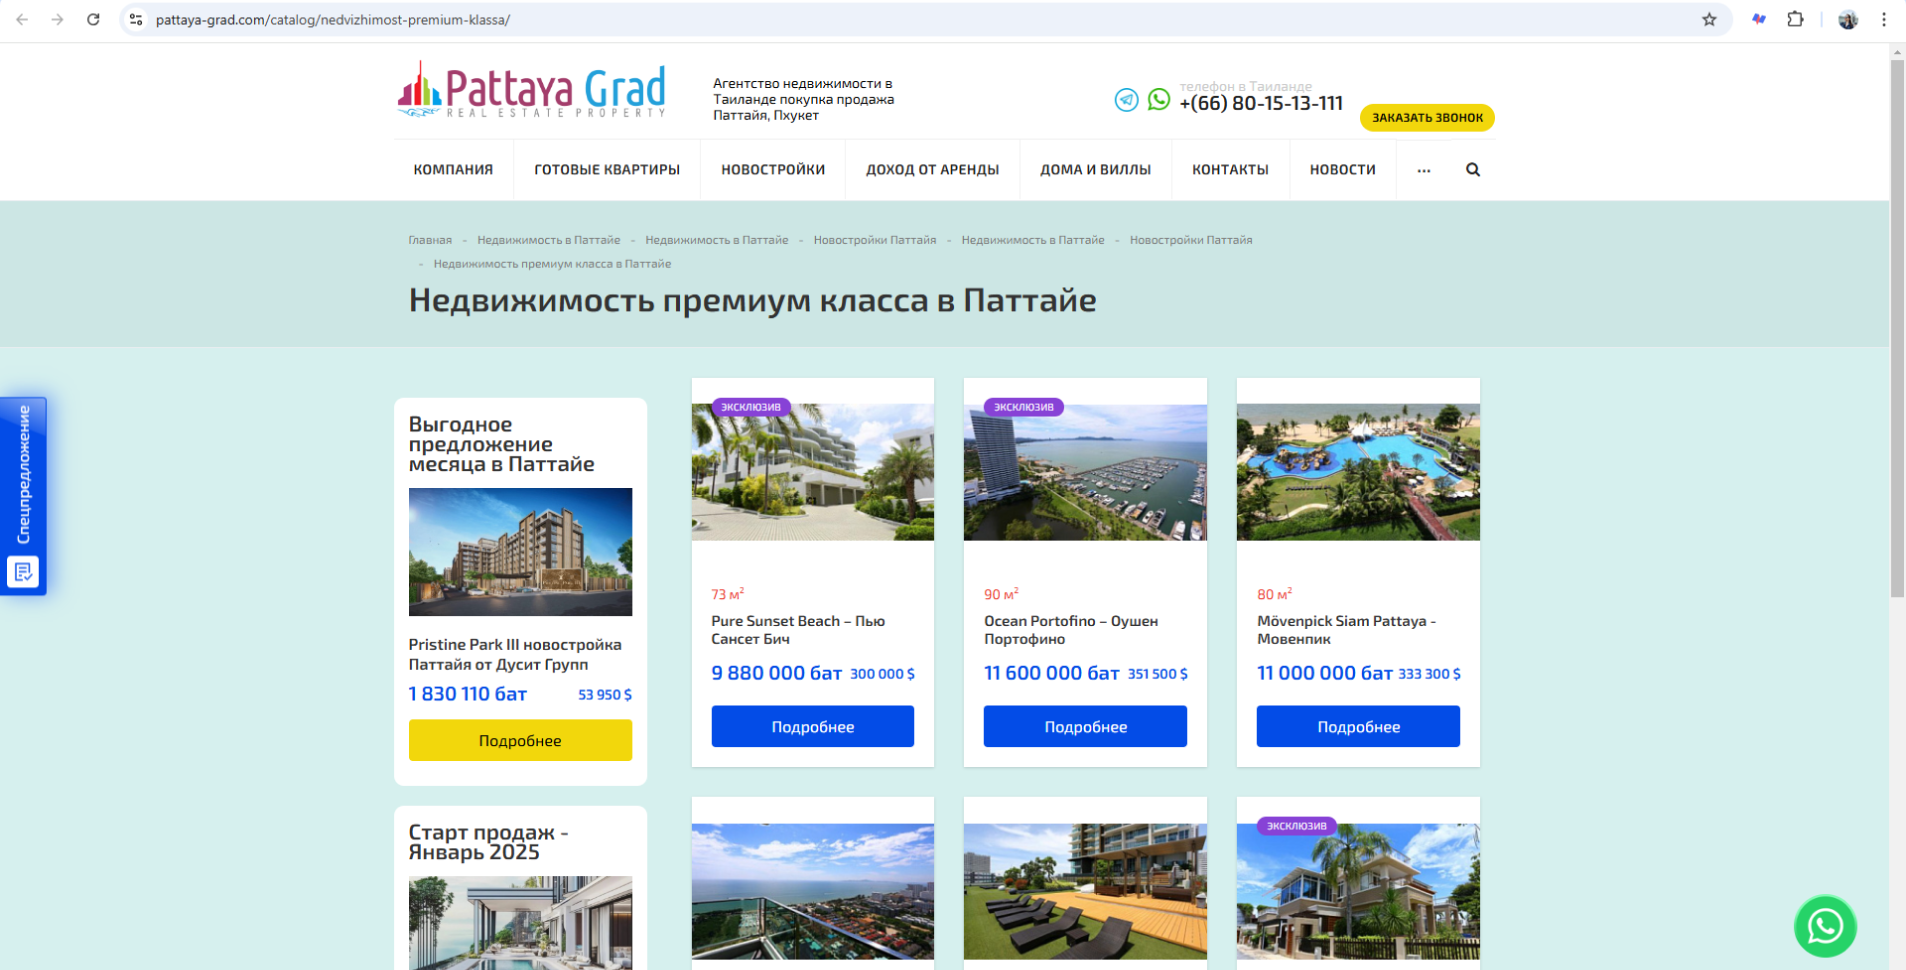Open the browser extensions puzzle icon
Image resolution: width=1906 pixels, height=970 pixels.
1795,20
